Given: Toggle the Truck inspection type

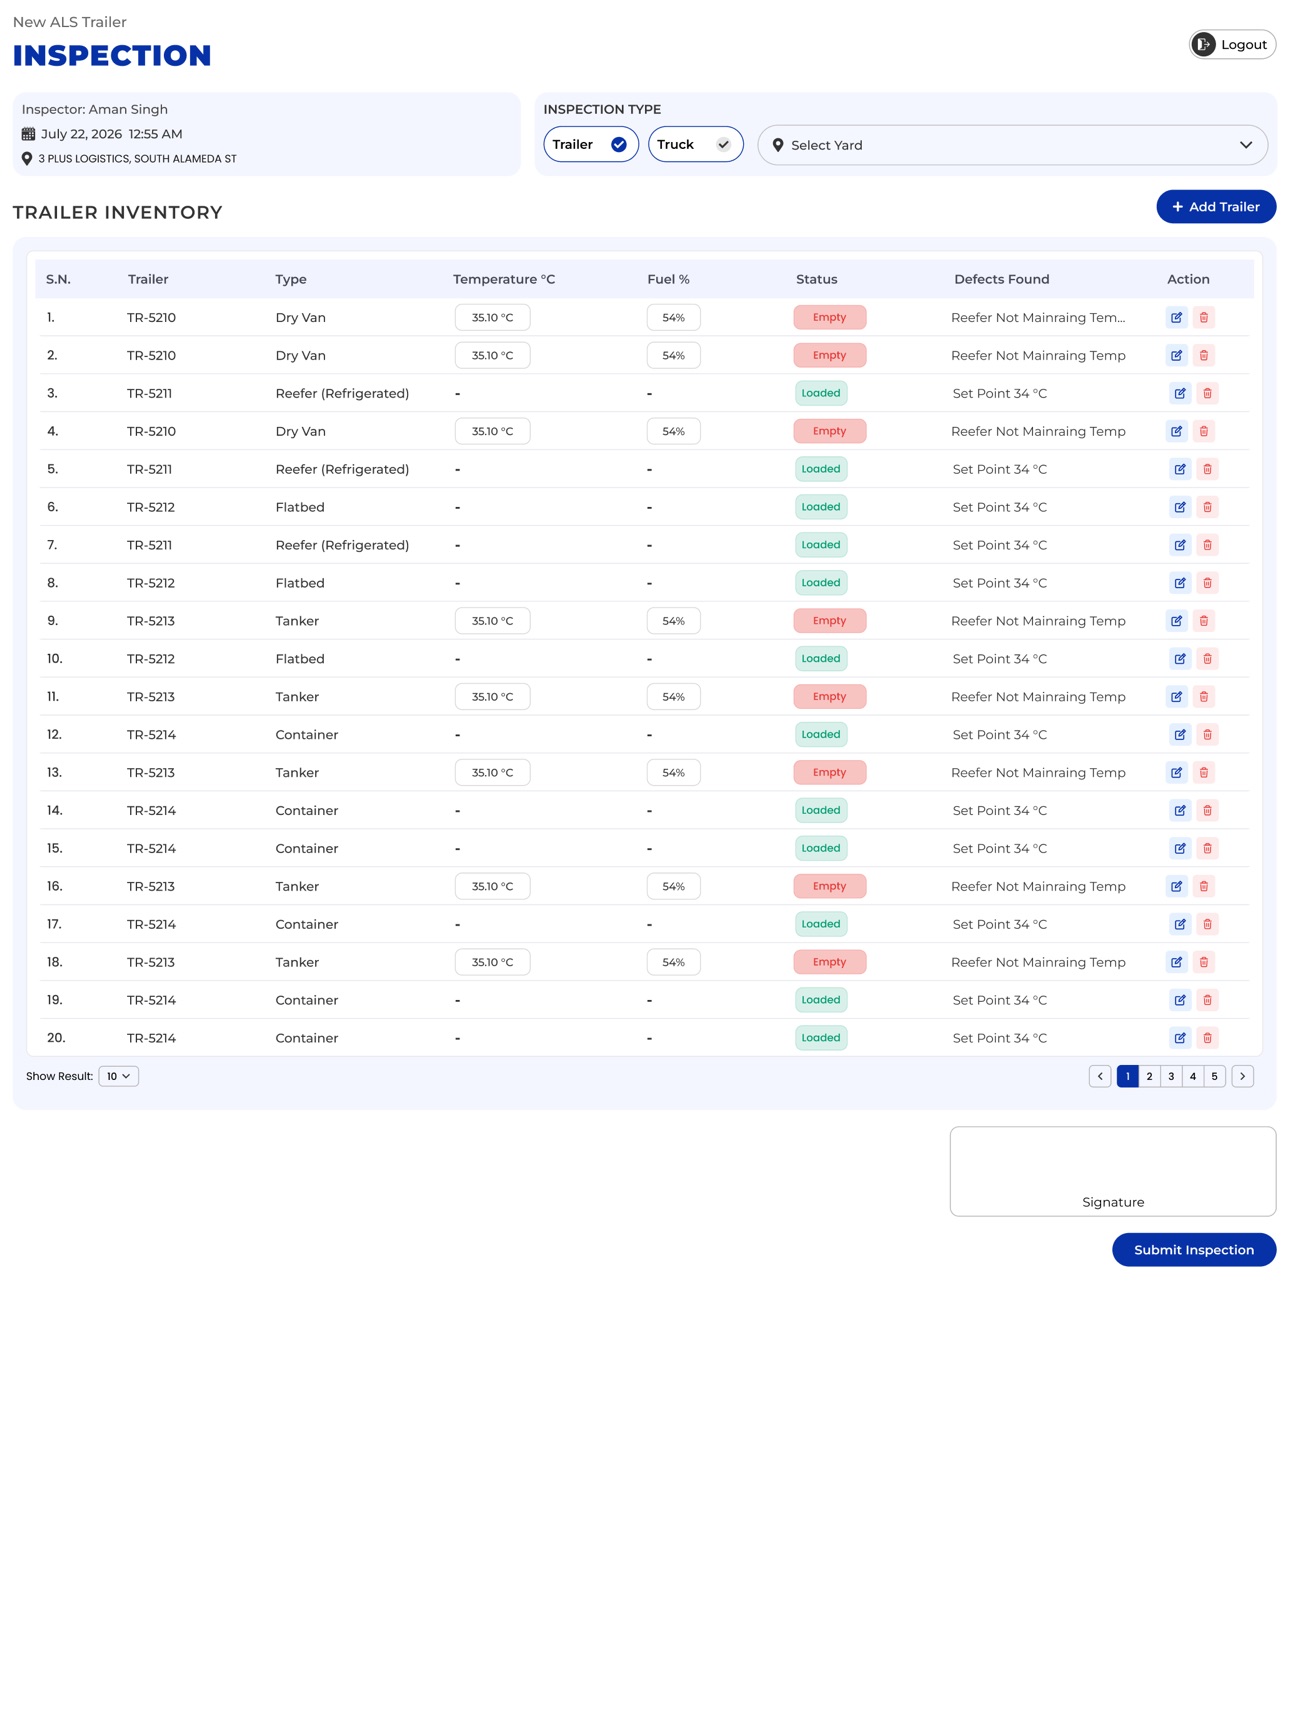Looking at the screenshot, I should 695,144.
